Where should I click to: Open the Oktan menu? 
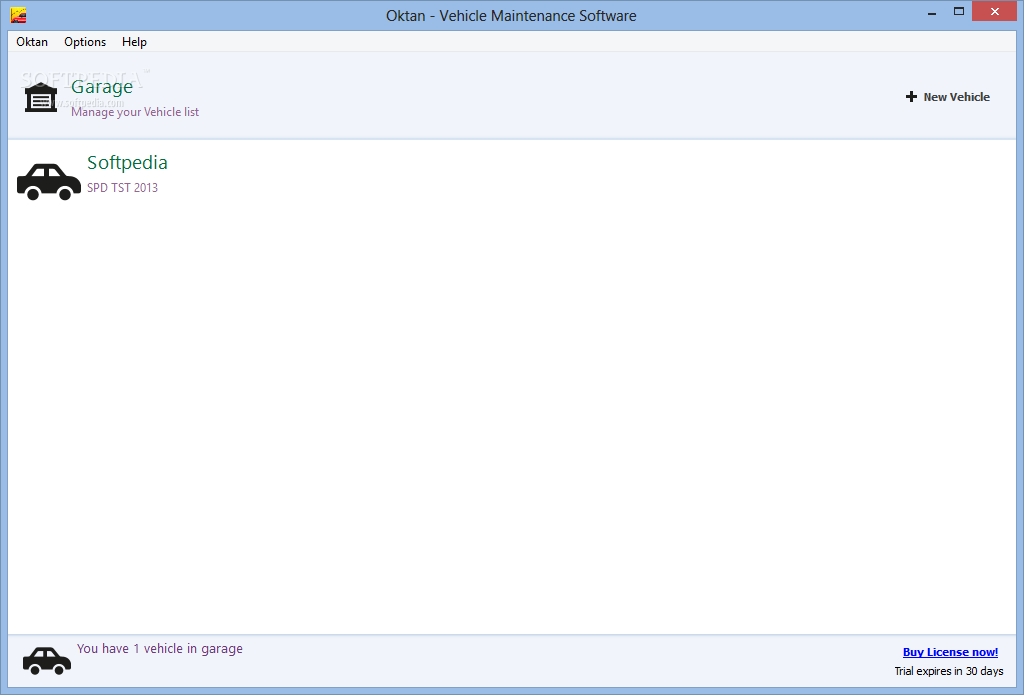(32, 42)
